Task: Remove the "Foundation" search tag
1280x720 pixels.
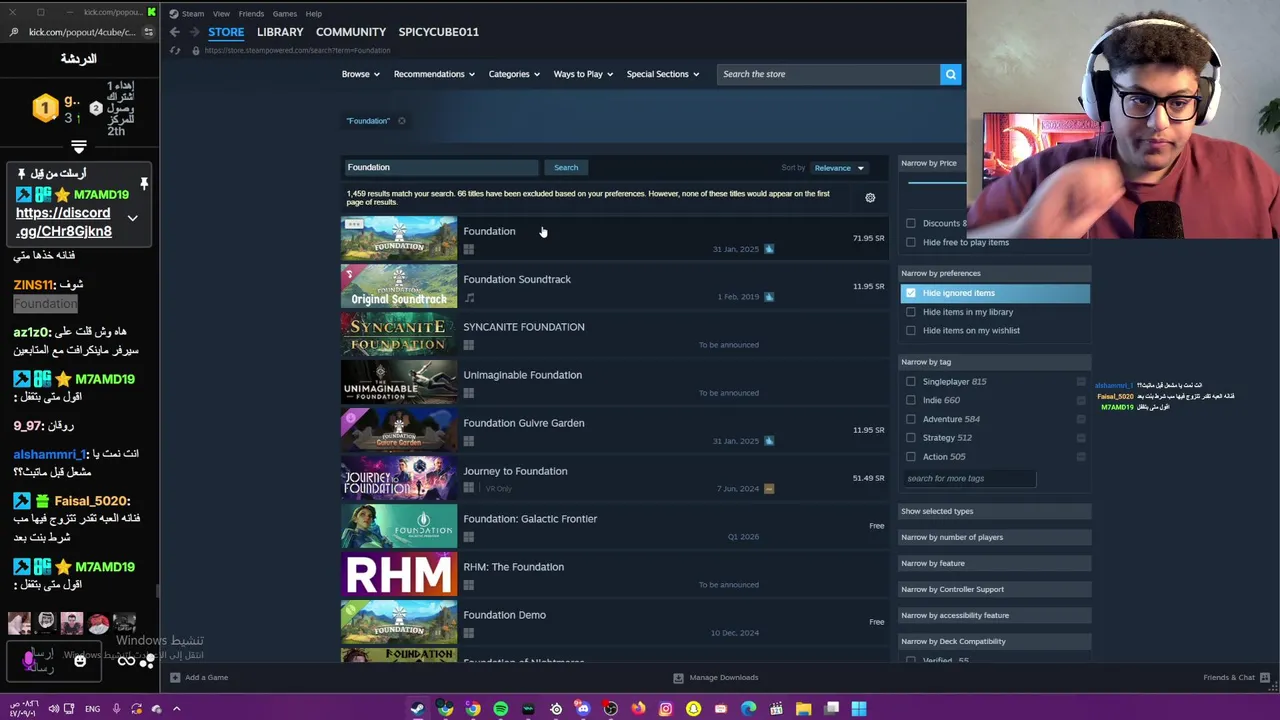Action: pos(402,121)
